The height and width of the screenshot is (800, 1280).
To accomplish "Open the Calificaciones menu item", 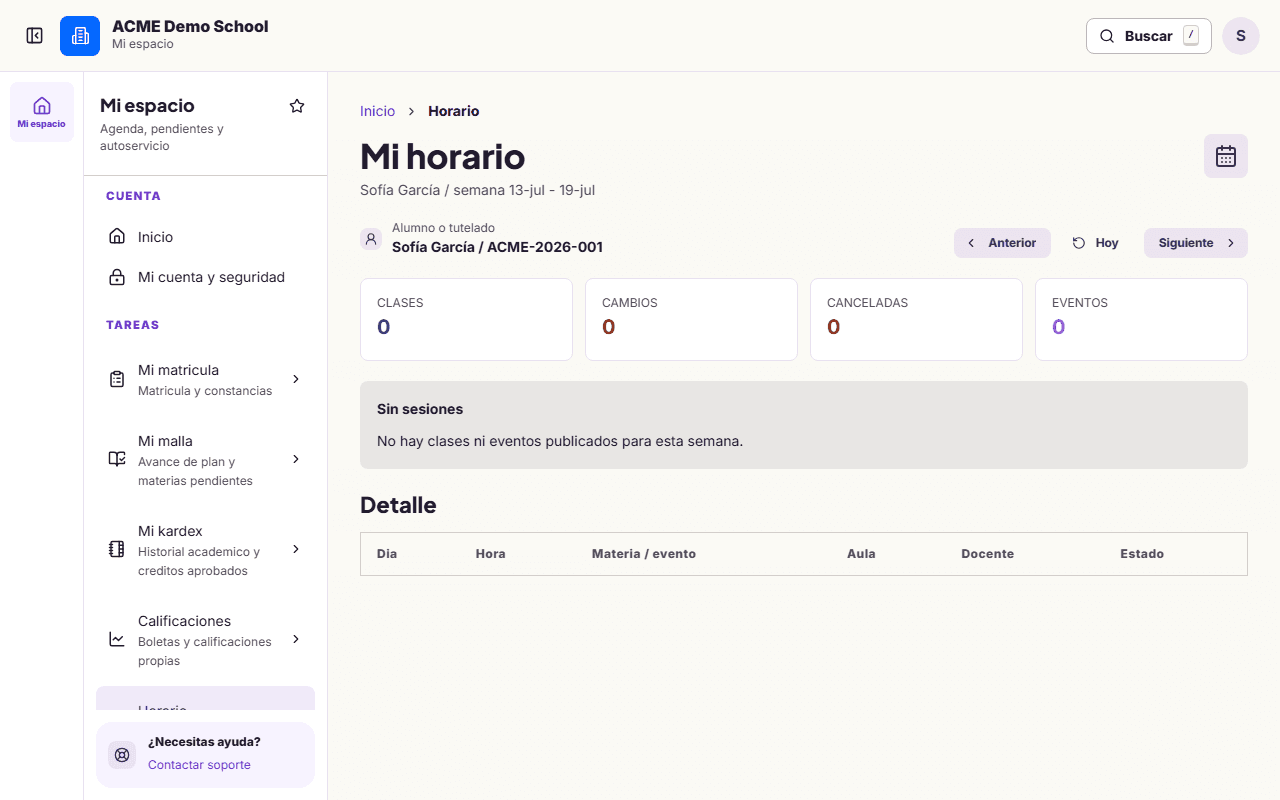I will (205, 640).
